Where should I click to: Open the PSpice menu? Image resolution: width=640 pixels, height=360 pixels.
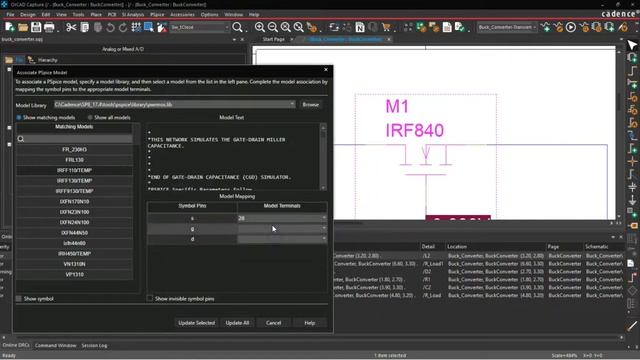click(157, 14)
